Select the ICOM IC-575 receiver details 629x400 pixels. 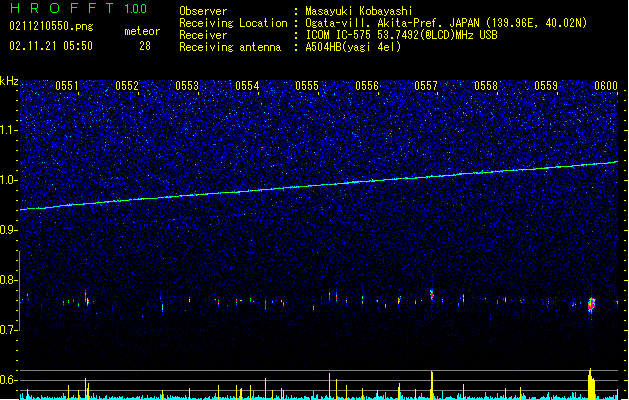(402, 35)
